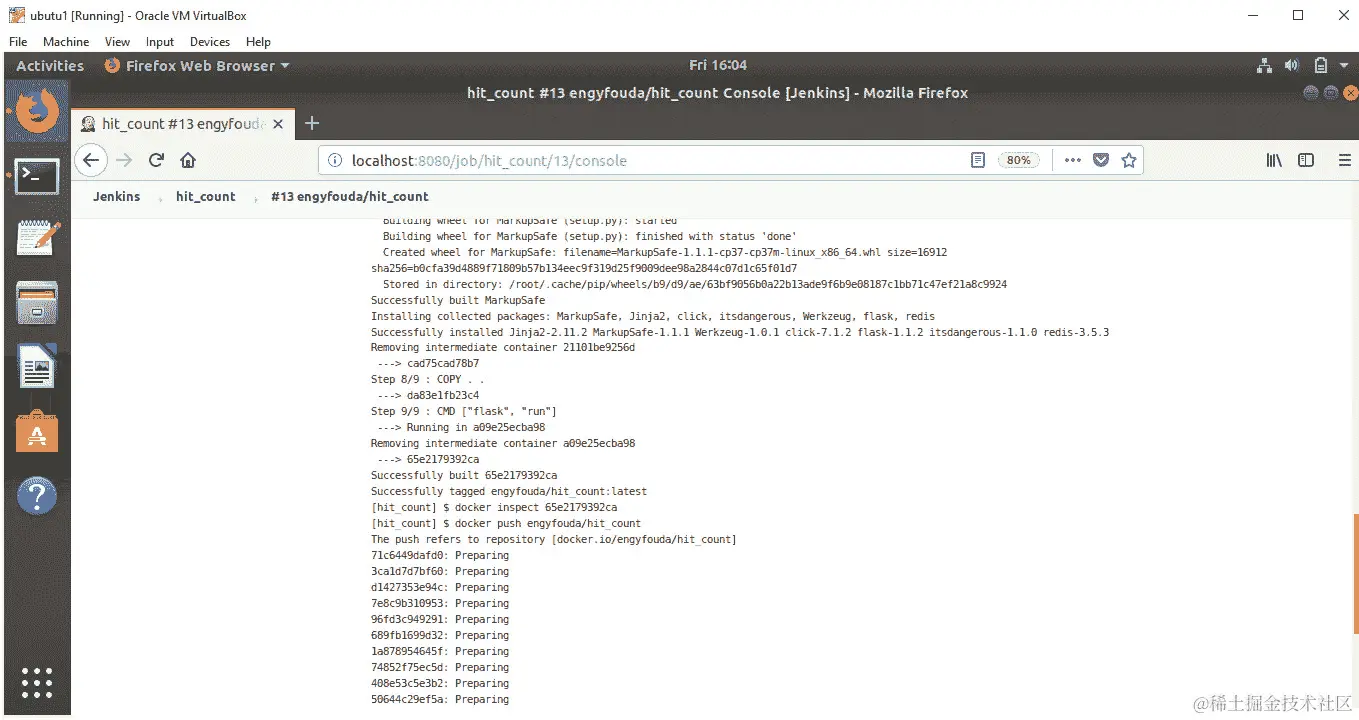Click '74852f75ec5d: Preparing' line
This screenshot has height=720, width=1359.
(x=440, y=668)
